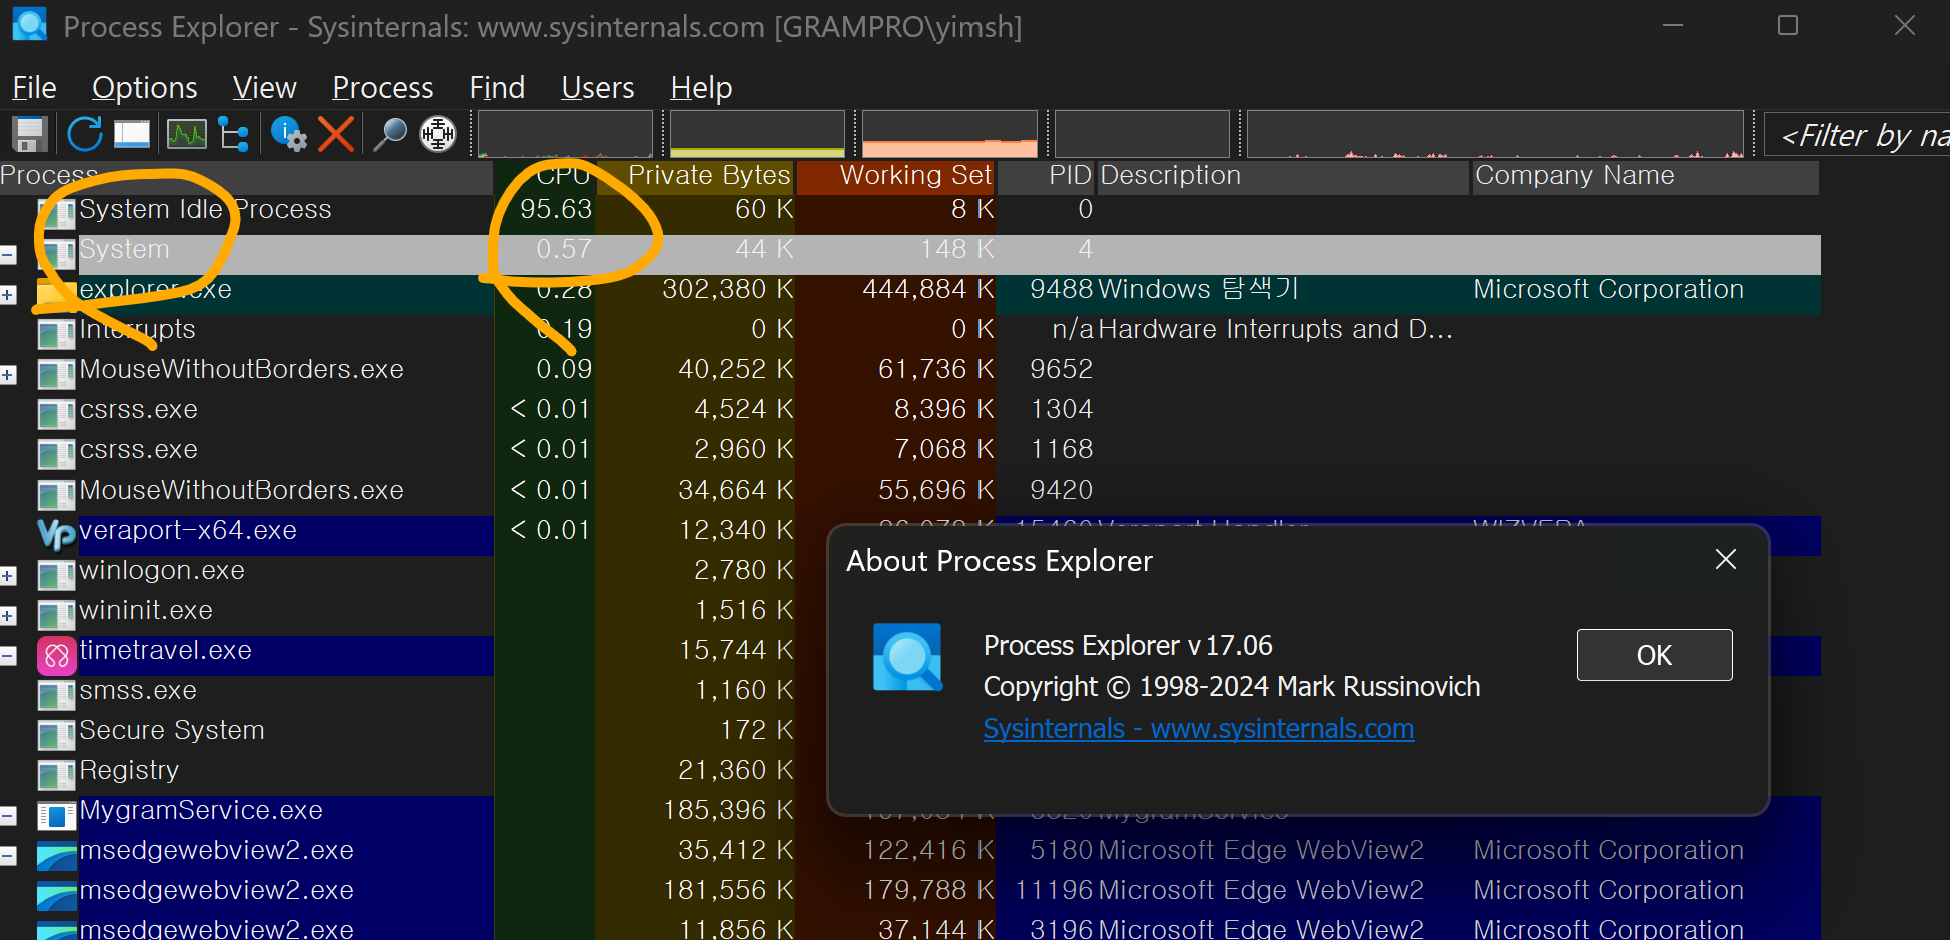Viewport: 1950px width, 940px height.
Task: Expand the wininit.exe tree node
Action: [x=8, y=616]
